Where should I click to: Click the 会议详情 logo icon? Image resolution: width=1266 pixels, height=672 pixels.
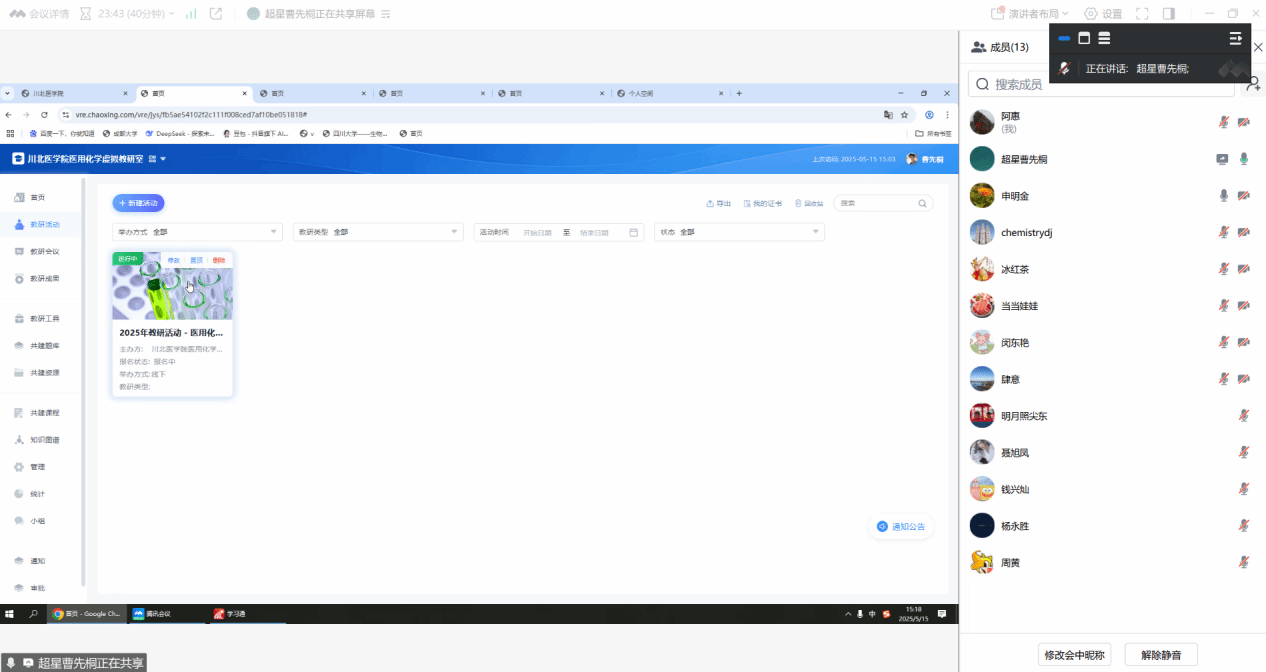coord(17,14)
